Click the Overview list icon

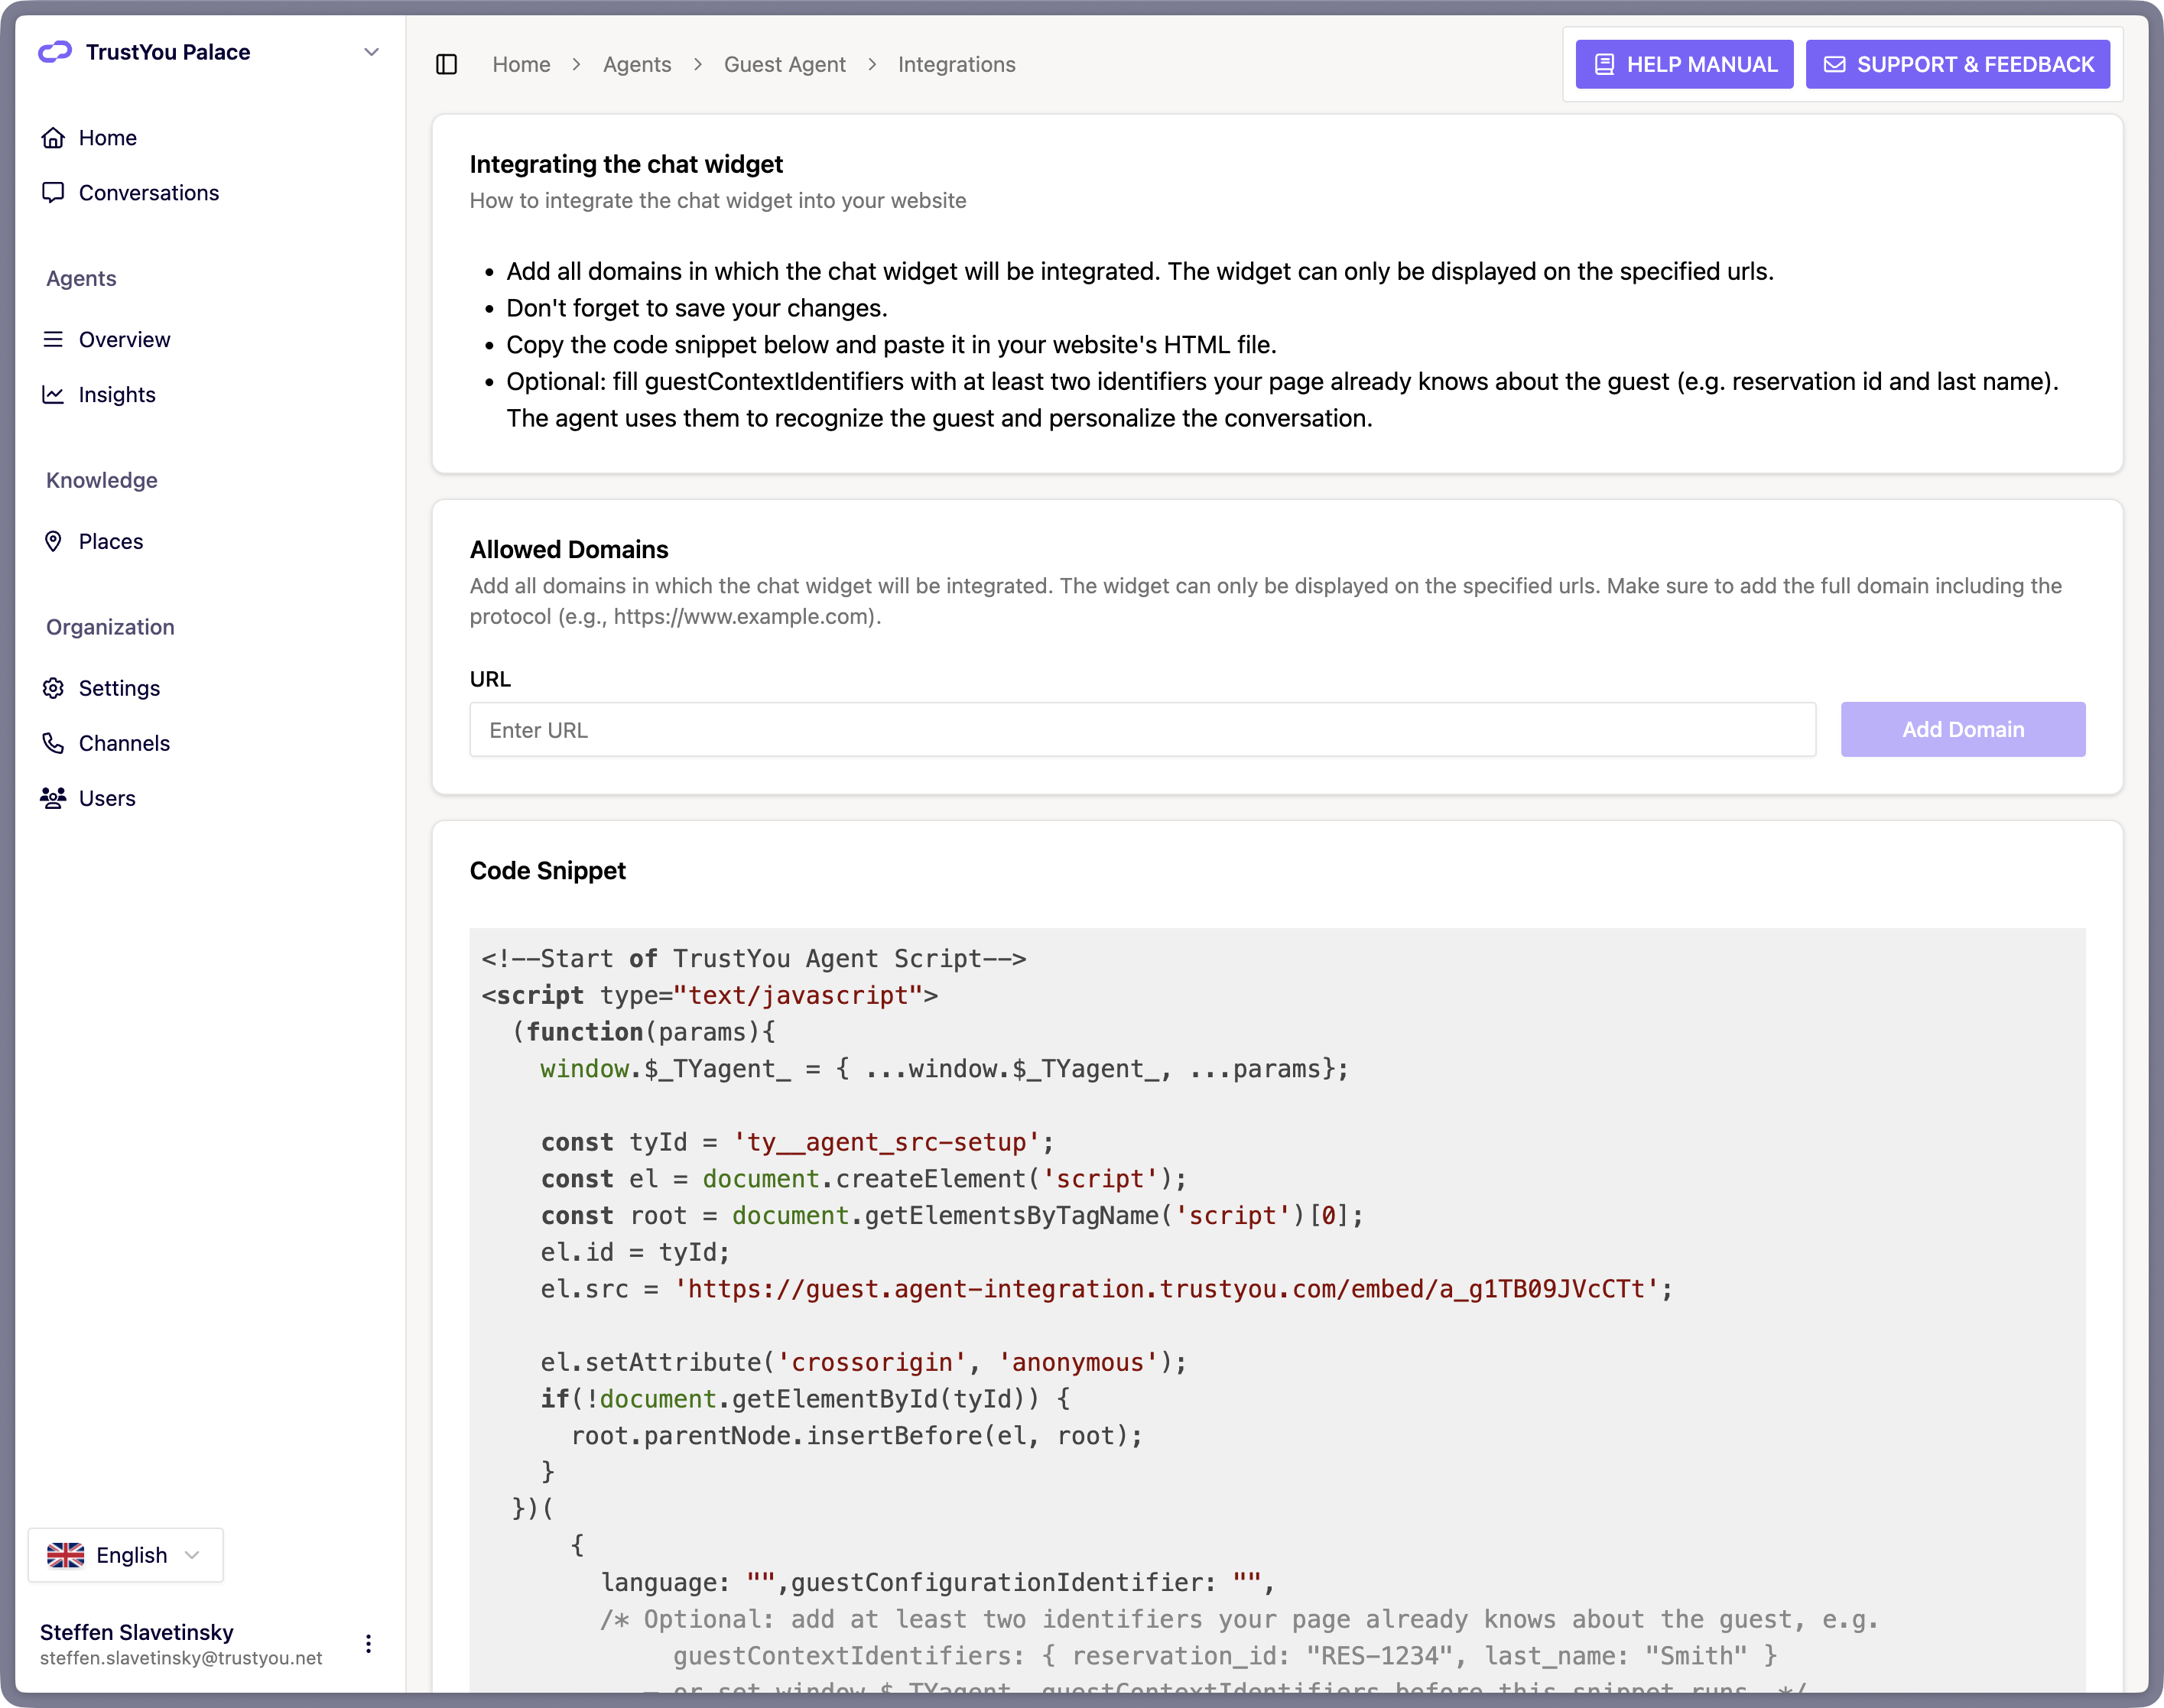pos(53,340)
